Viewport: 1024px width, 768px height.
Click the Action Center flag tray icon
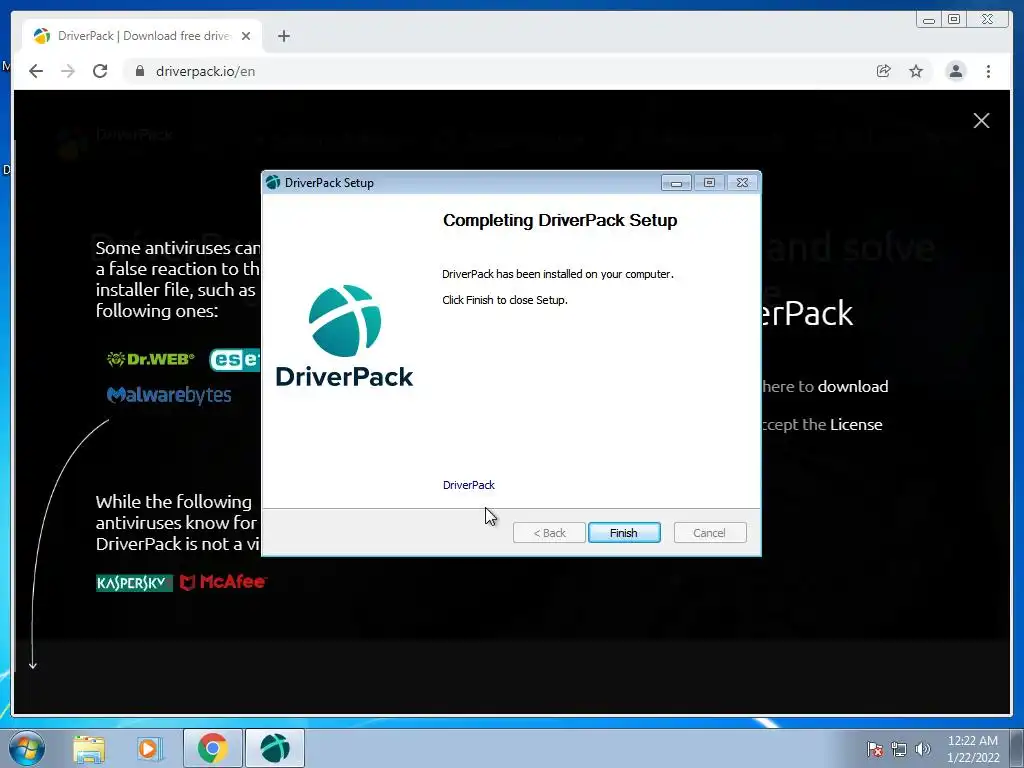click(x=875, y=749)
